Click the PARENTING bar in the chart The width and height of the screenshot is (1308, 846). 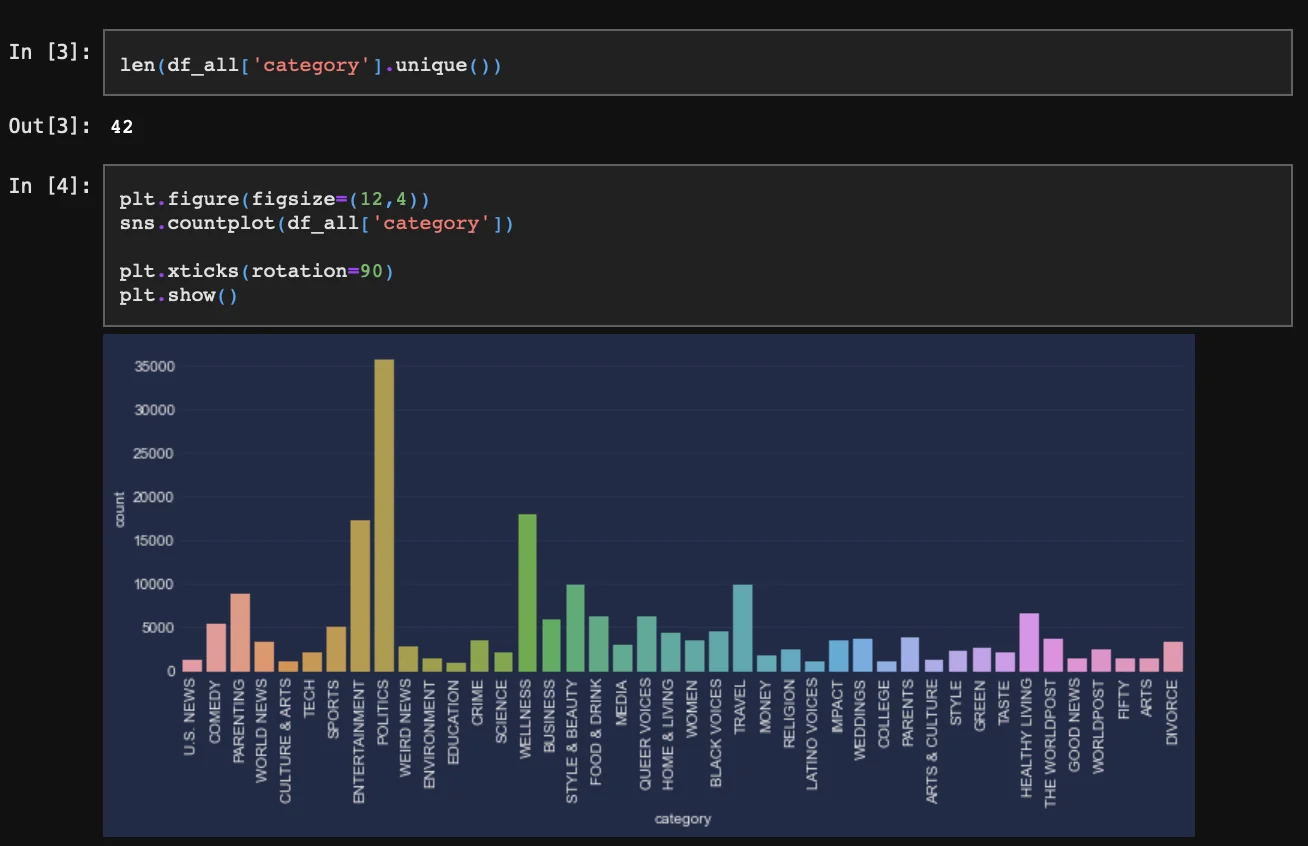[x=240, y=633]
